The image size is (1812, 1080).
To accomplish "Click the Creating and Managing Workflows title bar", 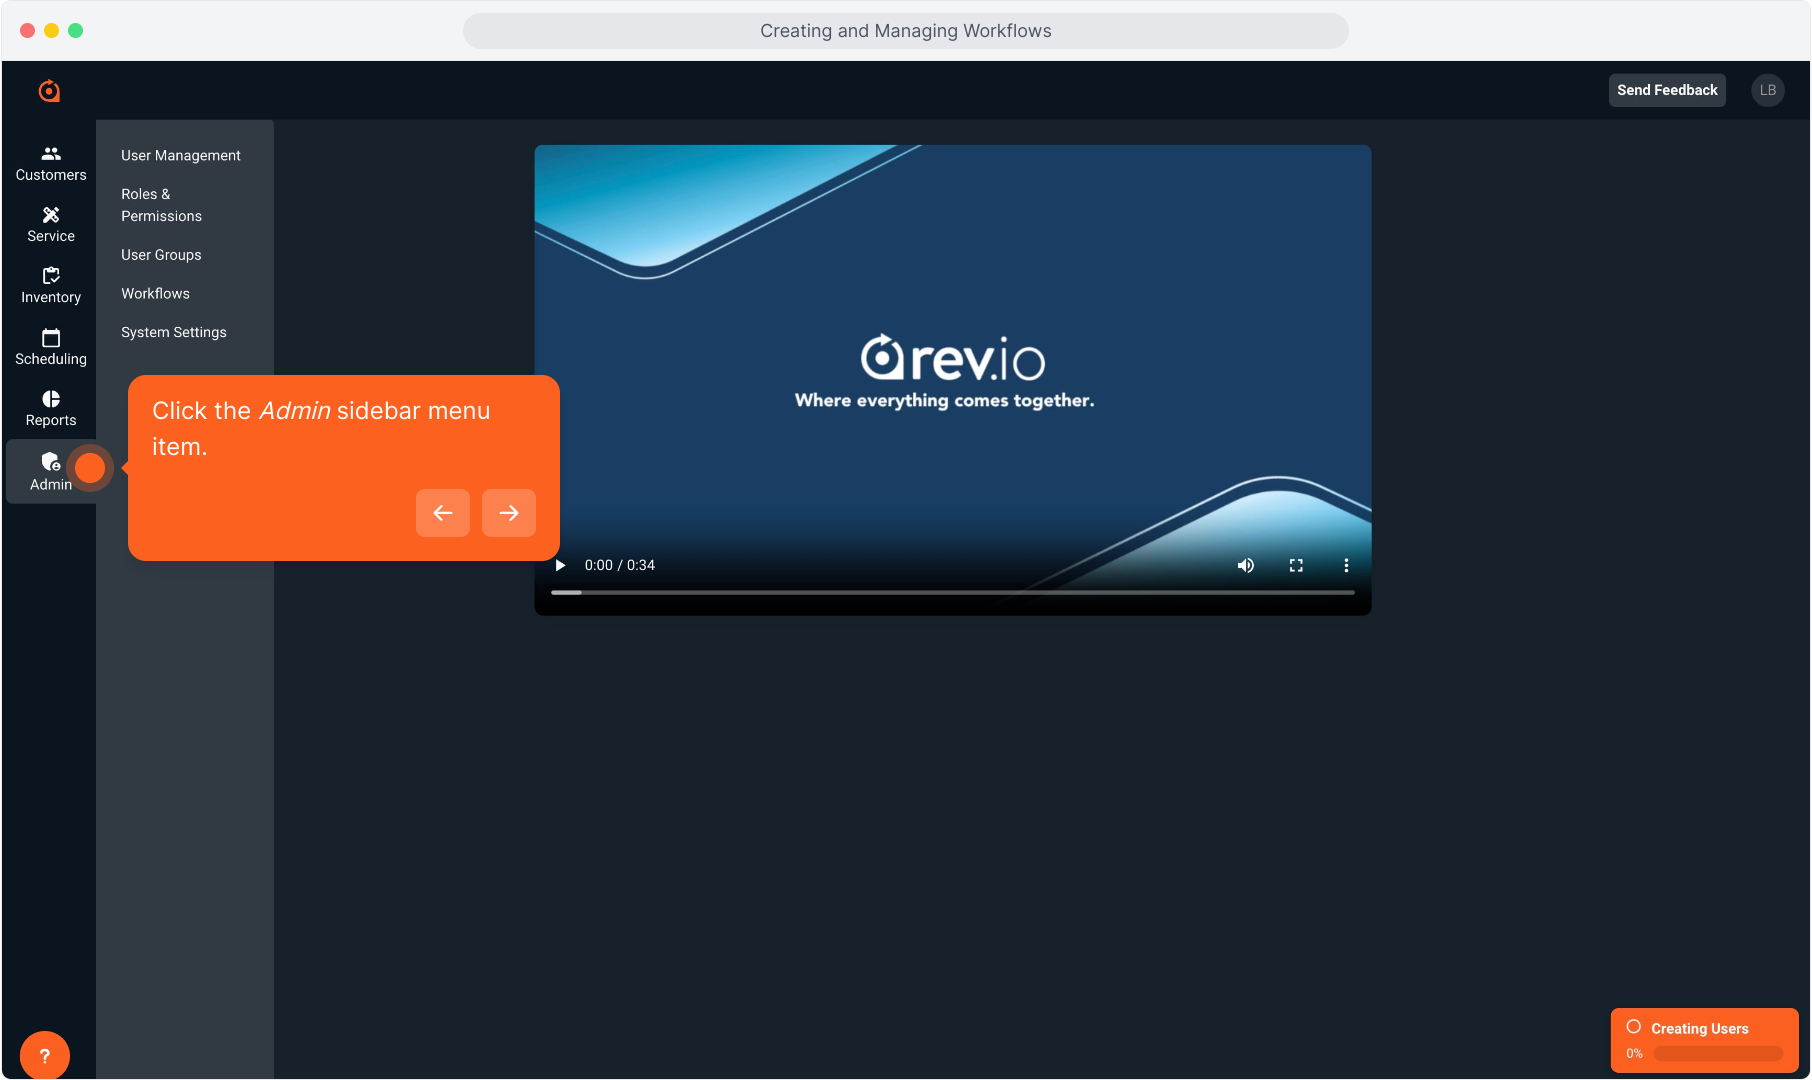I will pos(906,31).
